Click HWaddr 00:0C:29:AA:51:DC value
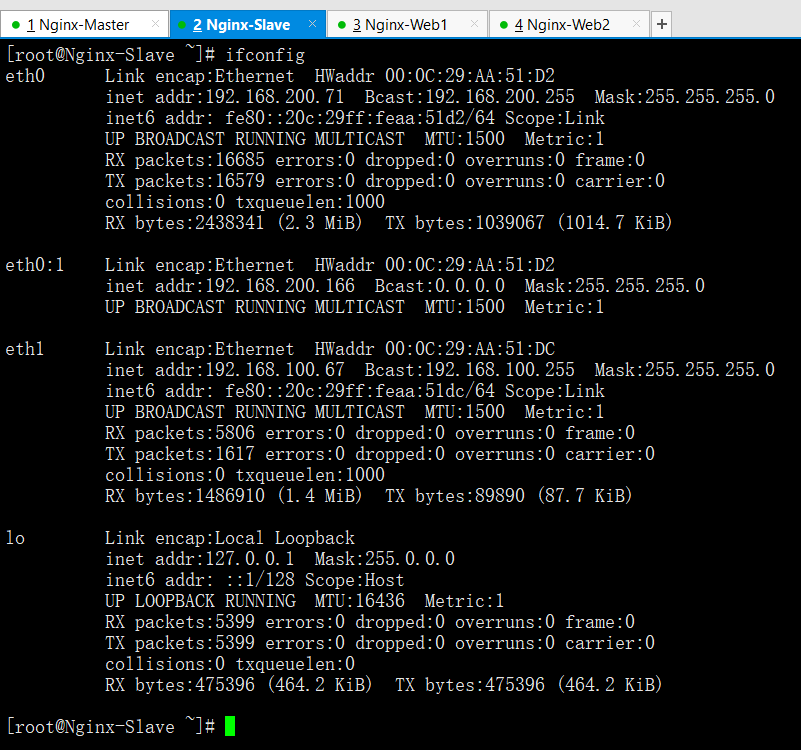This screenshot has height=750, width=801. pyautogui.click(x=434, y=349)
